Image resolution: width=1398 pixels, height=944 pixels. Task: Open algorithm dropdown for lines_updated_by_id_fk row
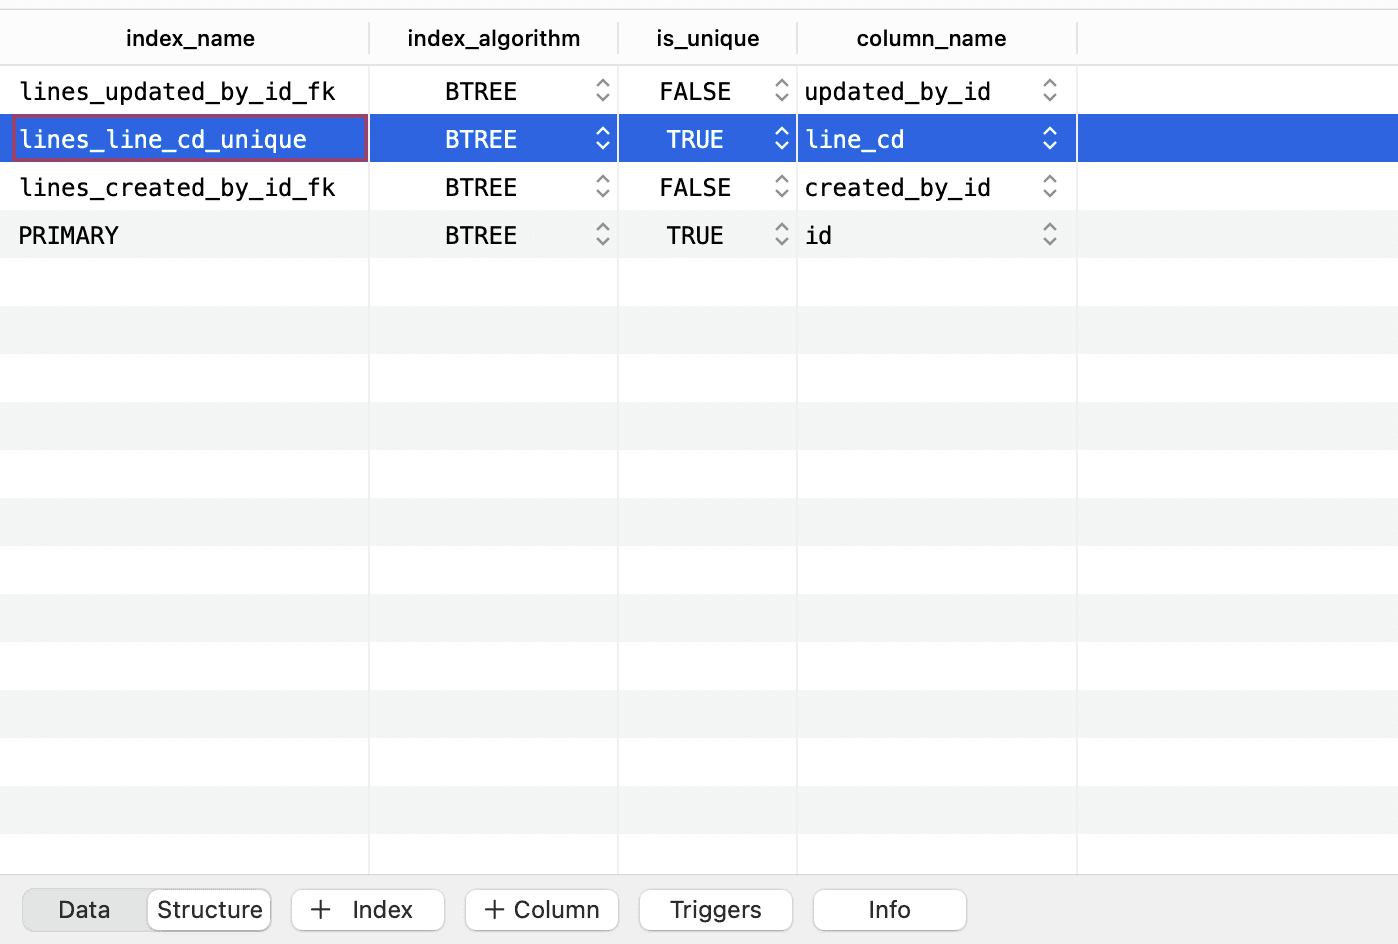tap(602, 91)
